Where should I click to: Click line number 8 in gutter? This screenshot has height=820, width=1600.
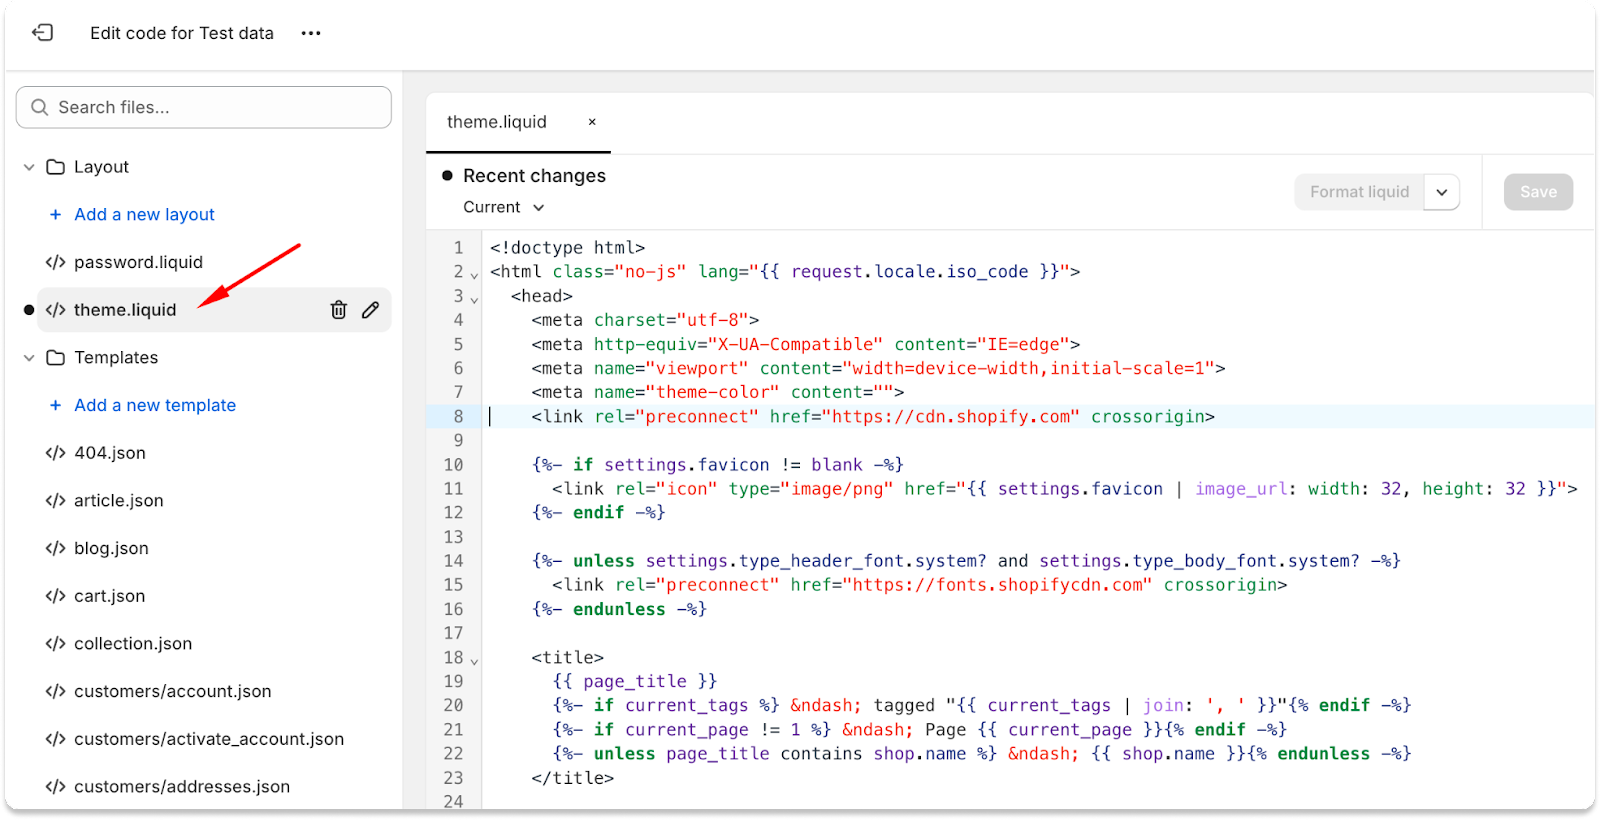pos(458,417)
